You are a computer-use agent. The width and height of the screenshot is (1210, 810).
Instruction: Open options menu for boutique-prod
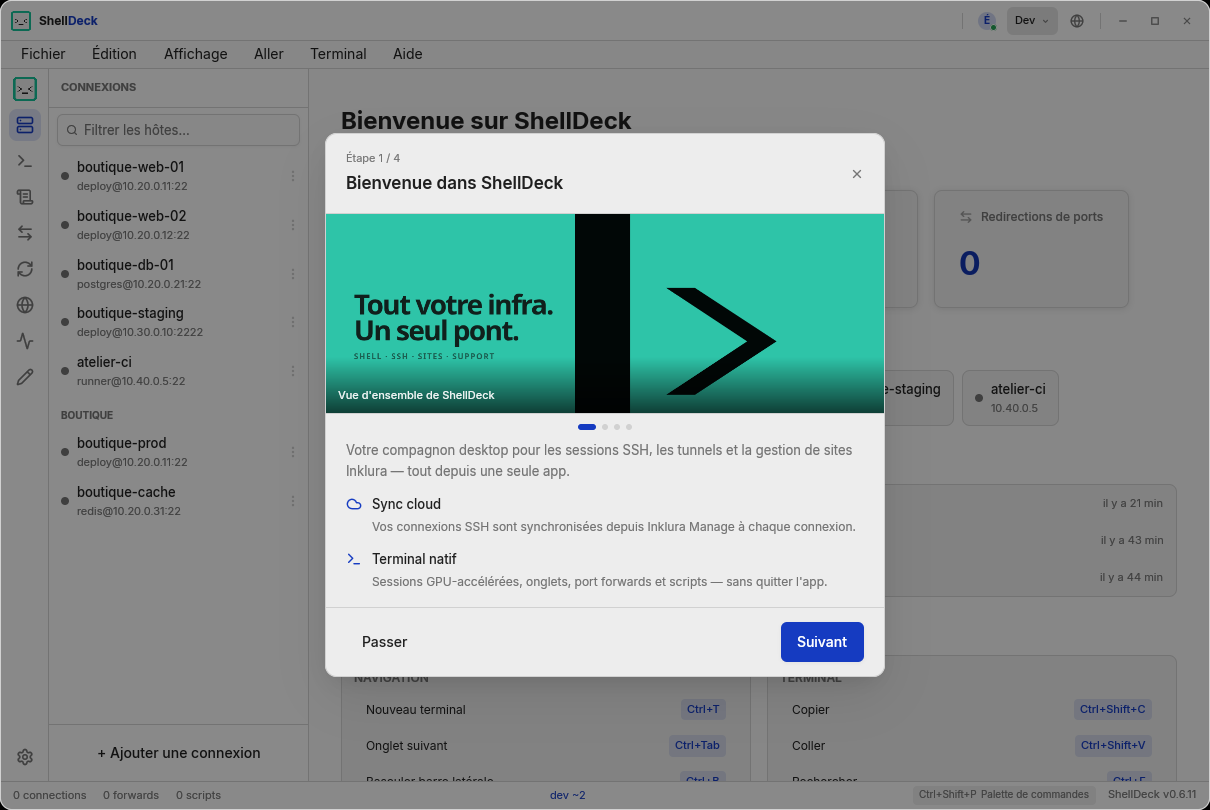tap(293, 452)
